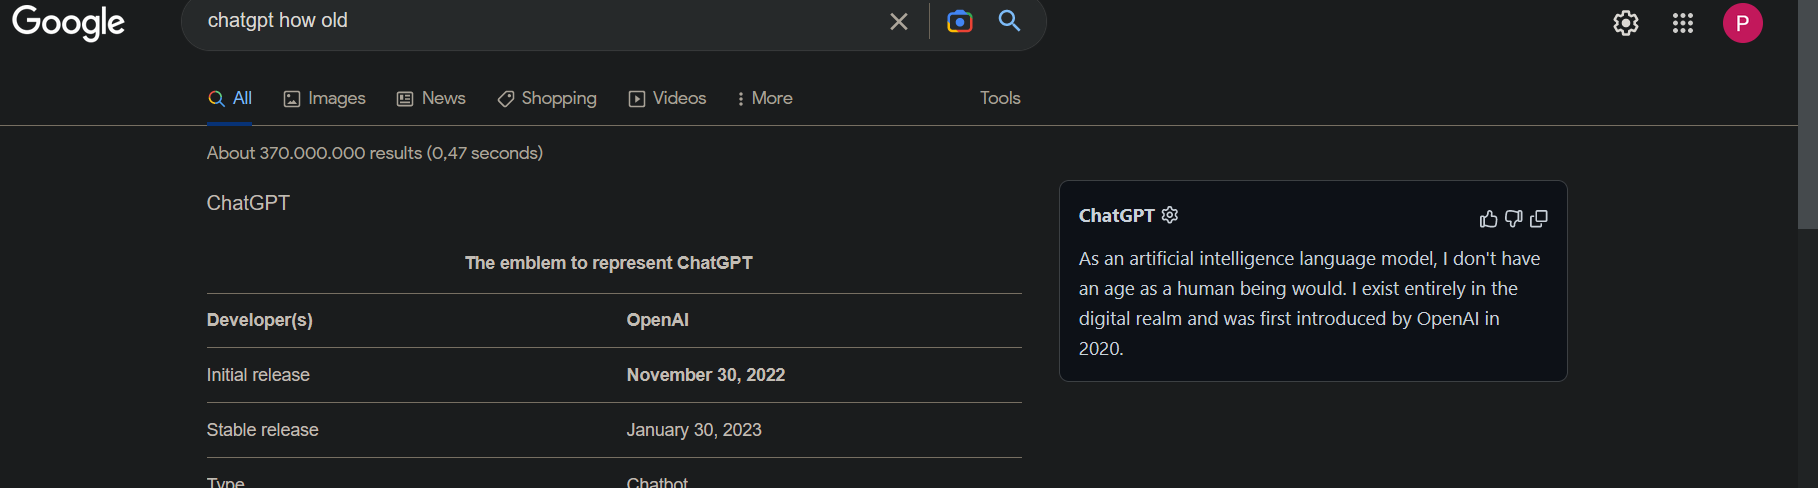Switch to the News tab
The width and height of the screenshot is (1818, 488).
pos(431,98)
